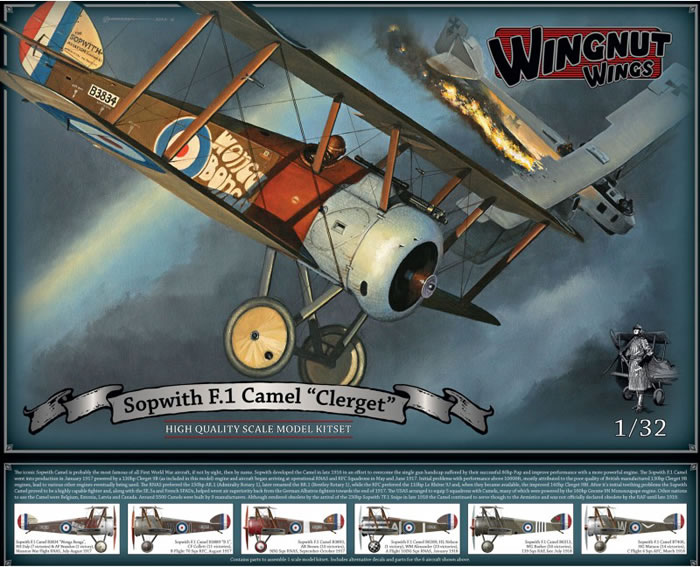Click the B3834 serial number on fuselage
Viewport: 700px width, 567px height.
click(104, 96)
